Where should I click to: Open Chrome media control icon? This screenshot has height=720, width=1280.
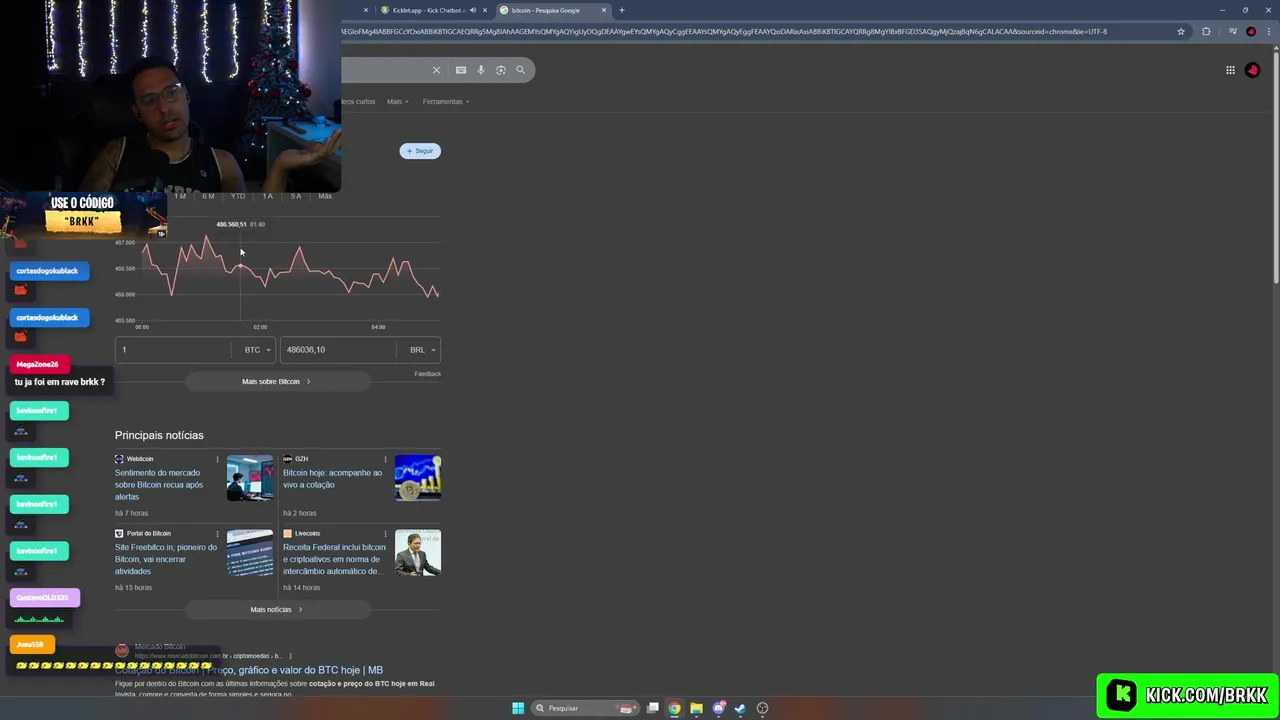1232,31
